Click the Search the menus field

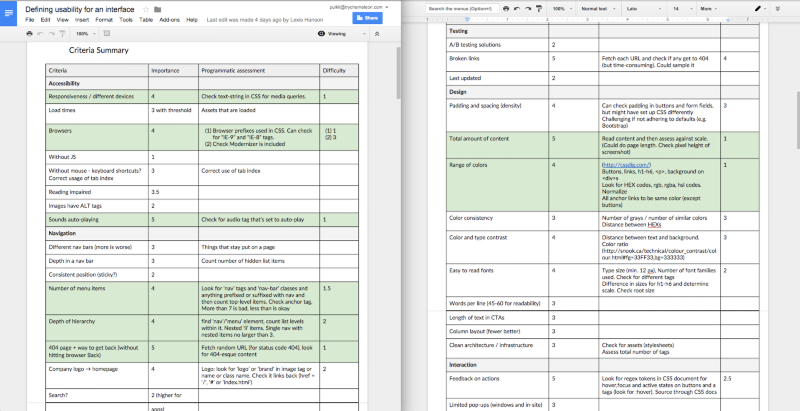(x=462, y=9)
